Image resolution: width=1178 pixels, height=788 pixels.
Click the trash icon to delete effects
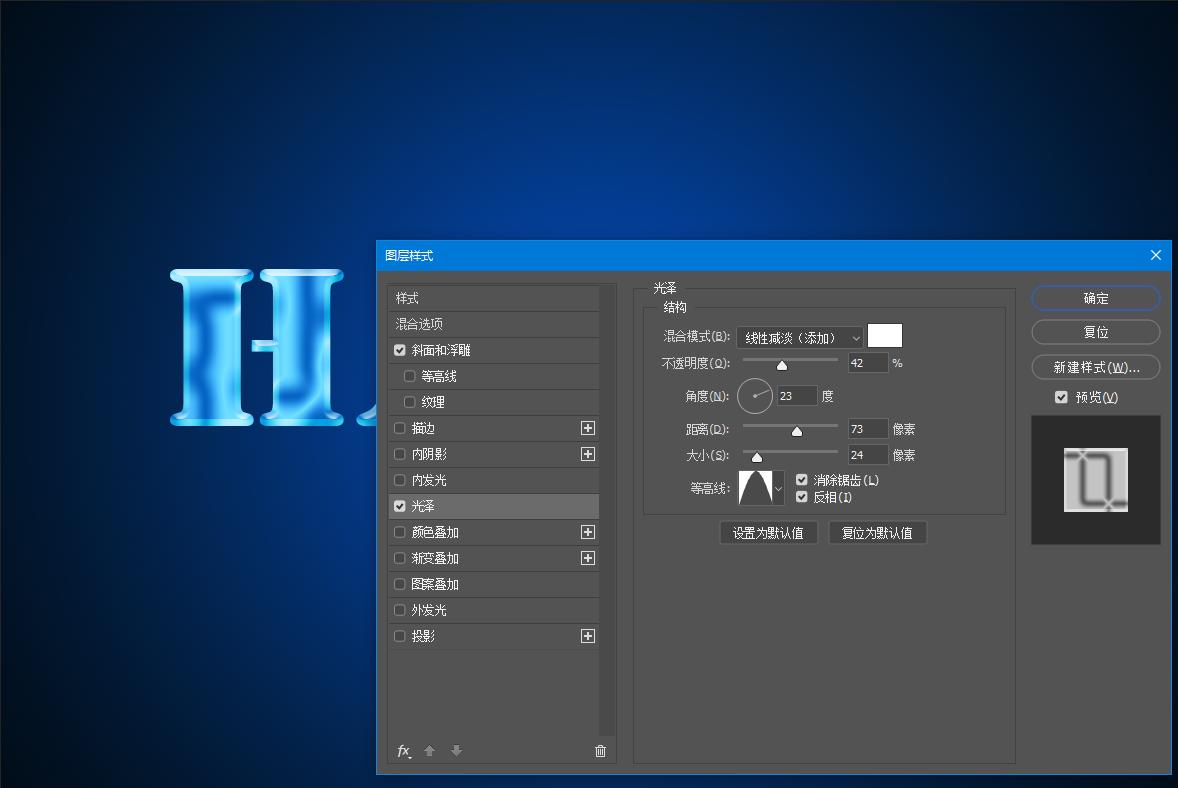pos(600,751)
